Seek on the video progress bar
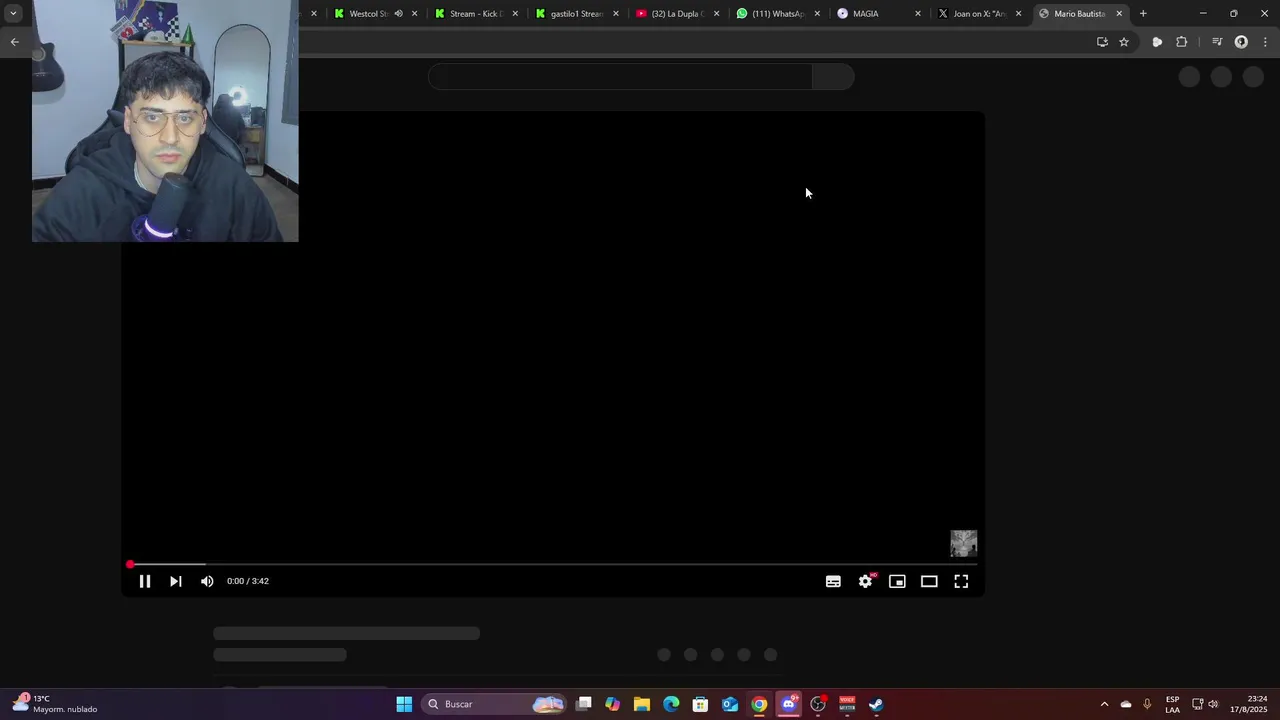The width and height of the screenshot is (1280, 720). [553, 565]
